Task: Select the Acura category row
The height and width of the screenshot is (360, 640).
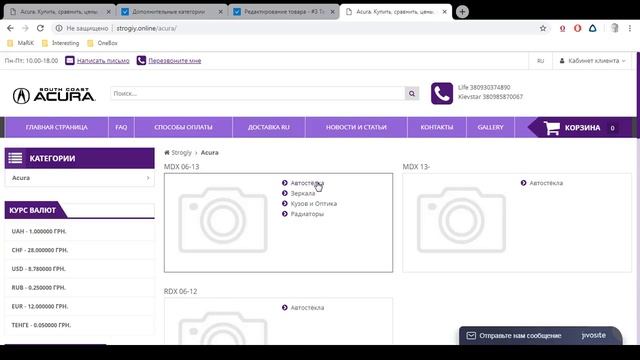Action: coord(80,178)
